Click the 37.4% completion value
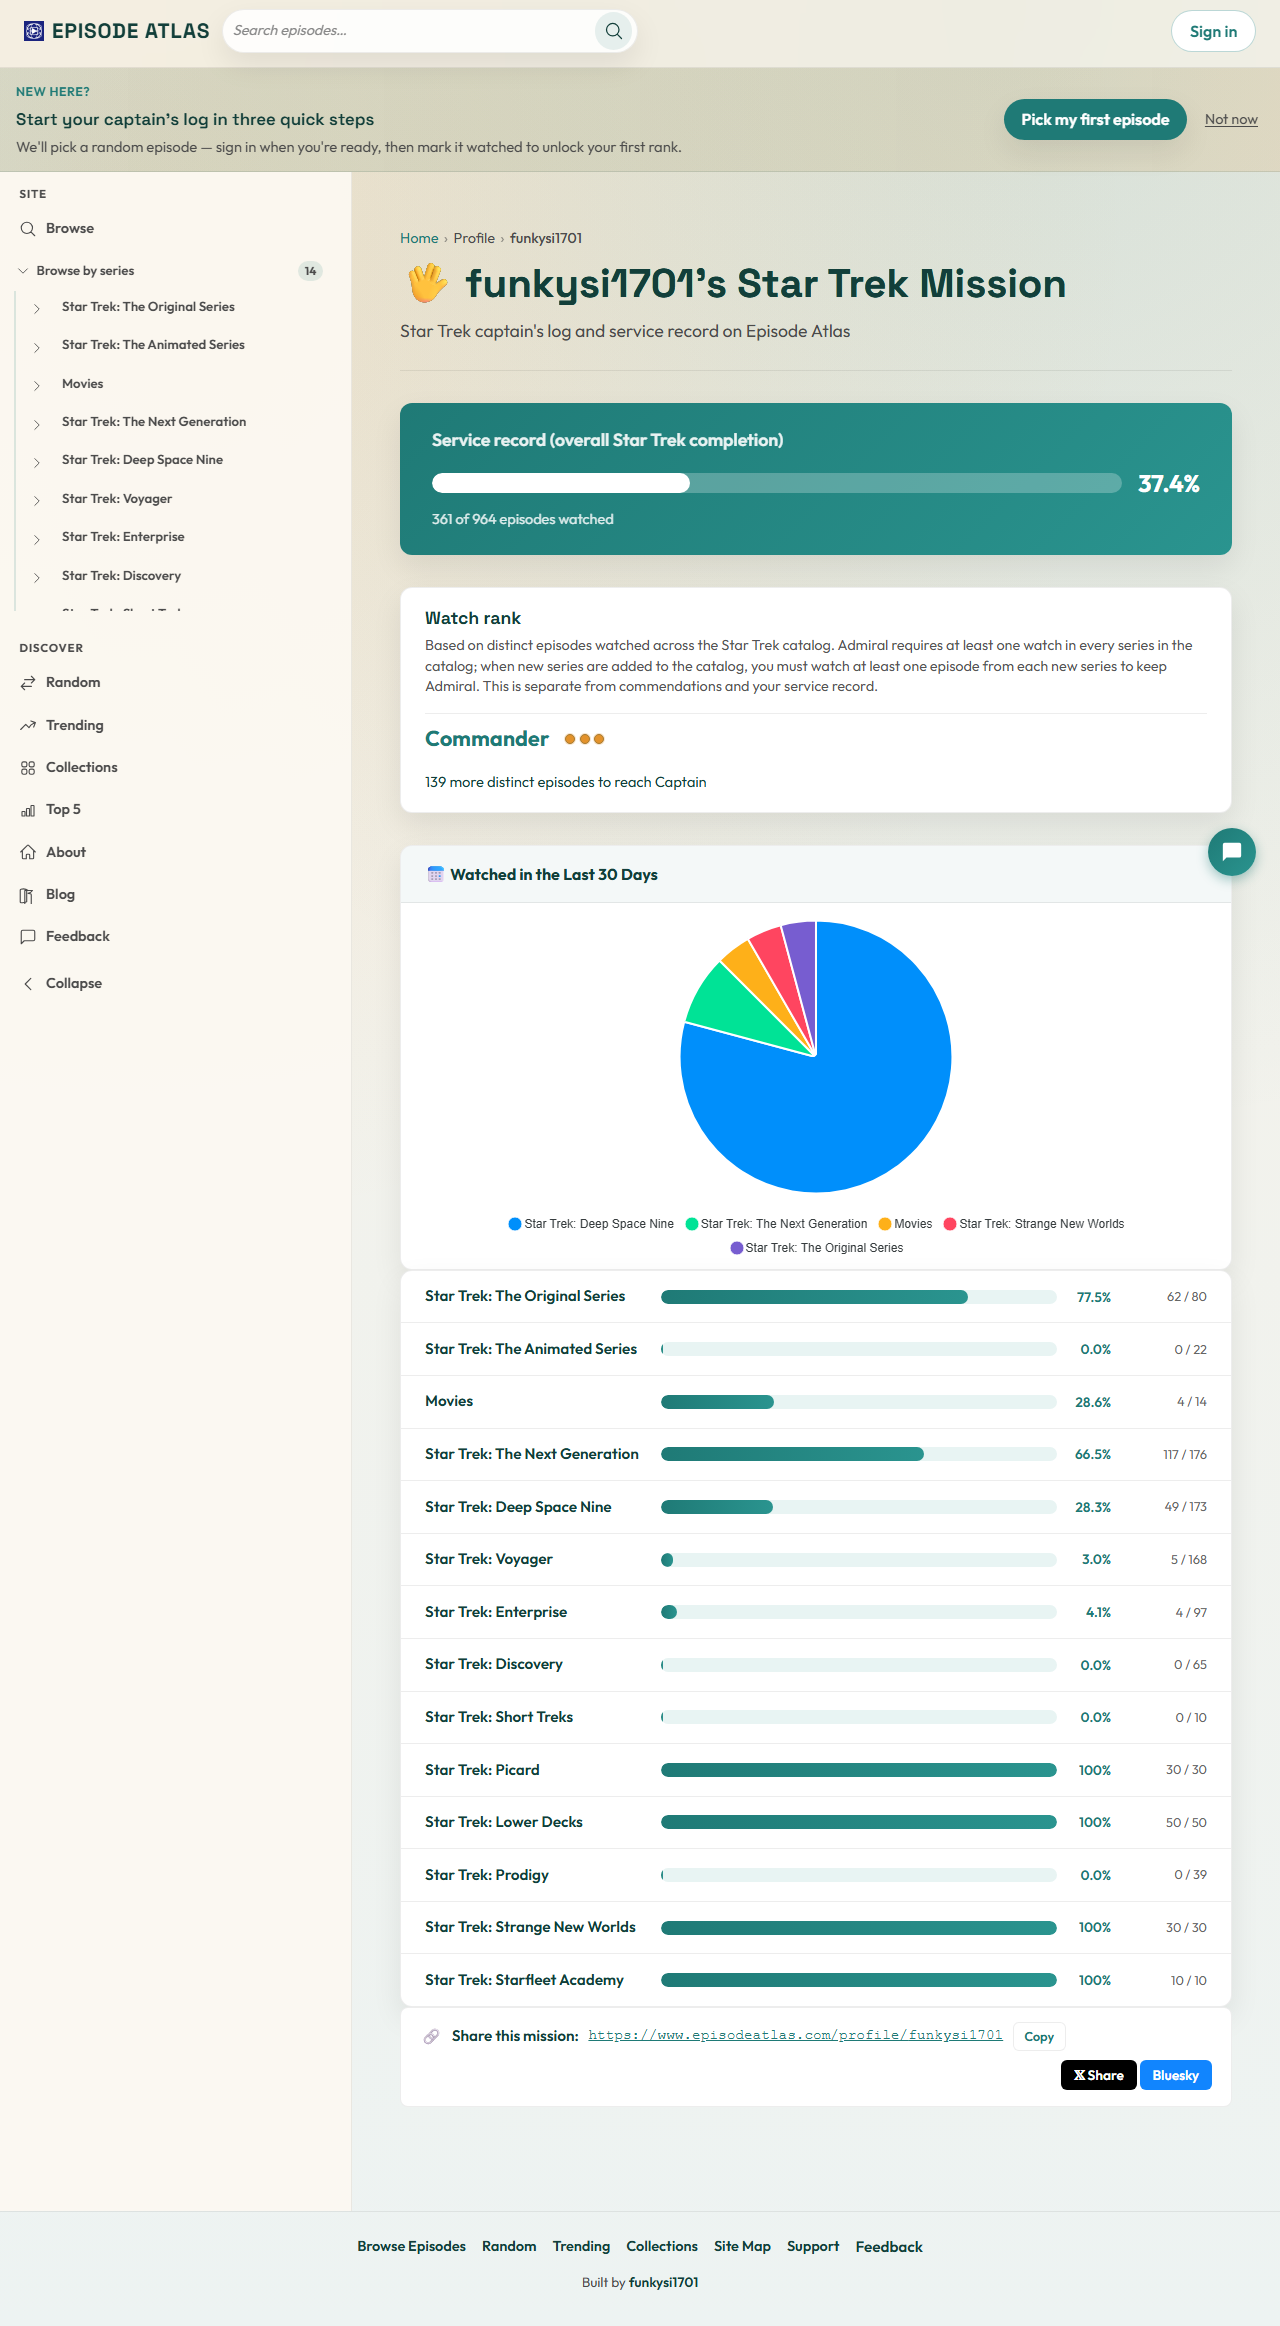 [x=1169, y=484]
